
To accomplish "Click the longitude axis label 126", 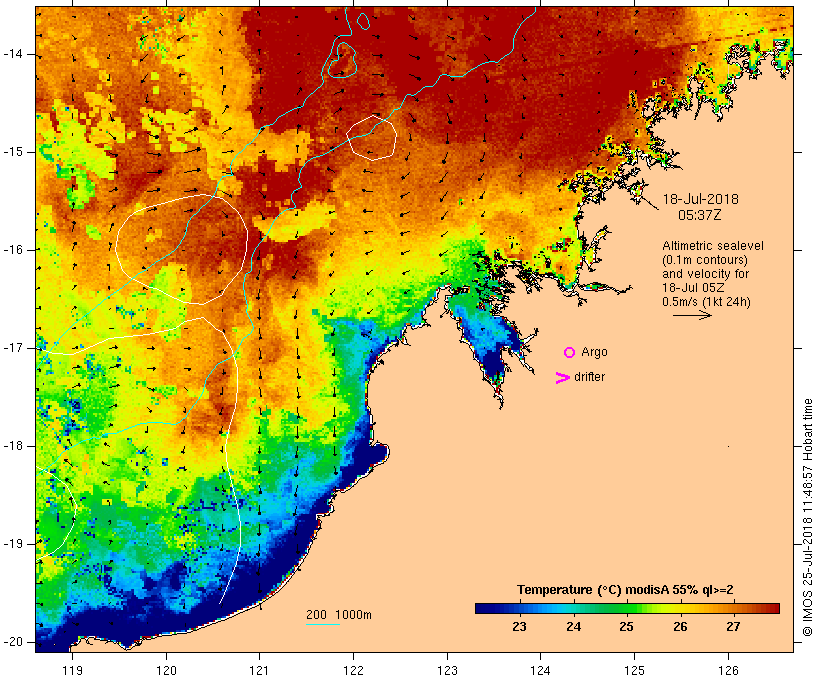I will 728,670.
